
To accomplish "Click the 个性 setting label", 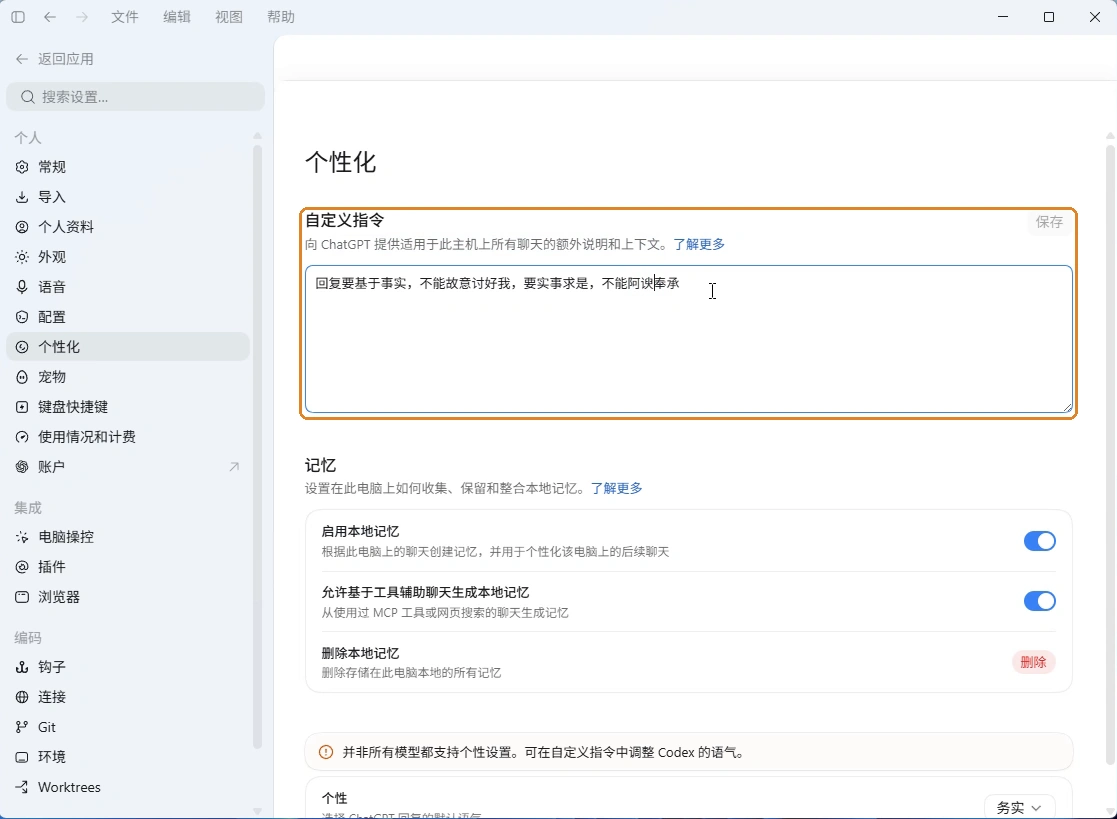I will point(335,798).
